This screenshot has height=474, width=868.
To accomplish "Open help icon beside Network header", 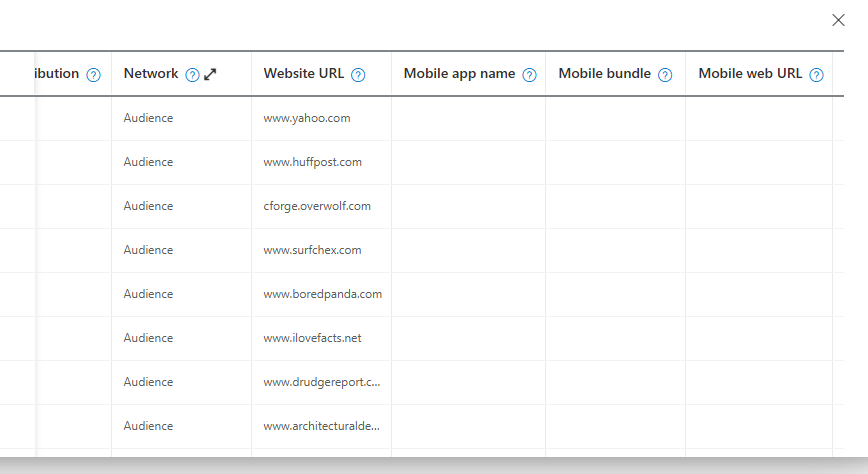I will [x=192, y=75].
